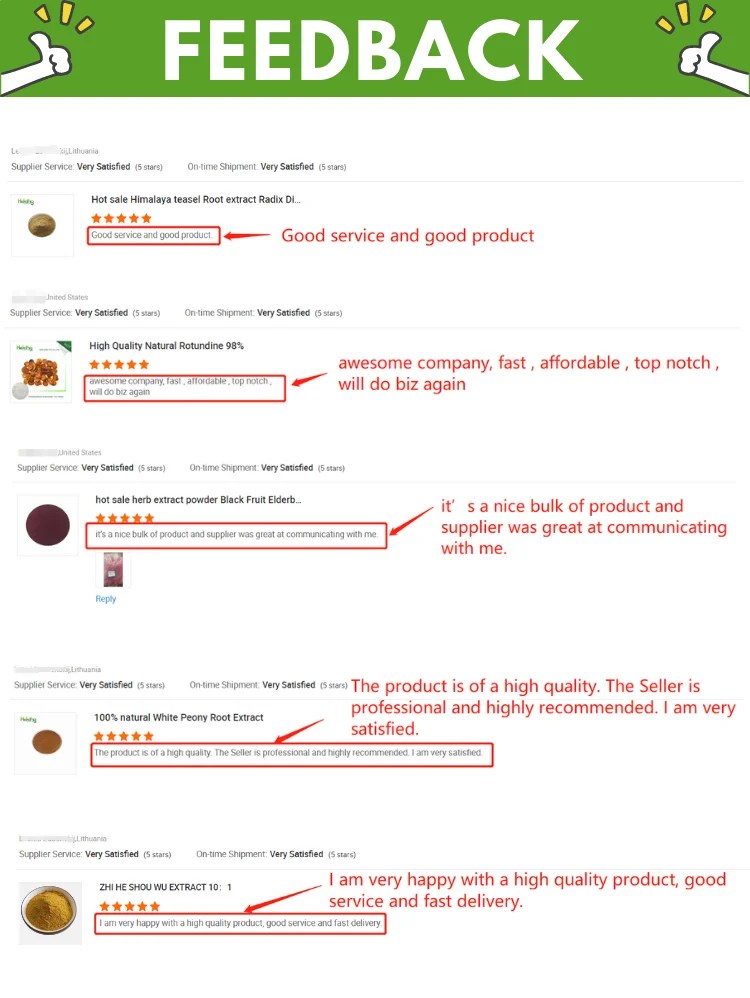Click the star rating under Himalaya teasel Root extract
The image size is (750, 998).
121,218
